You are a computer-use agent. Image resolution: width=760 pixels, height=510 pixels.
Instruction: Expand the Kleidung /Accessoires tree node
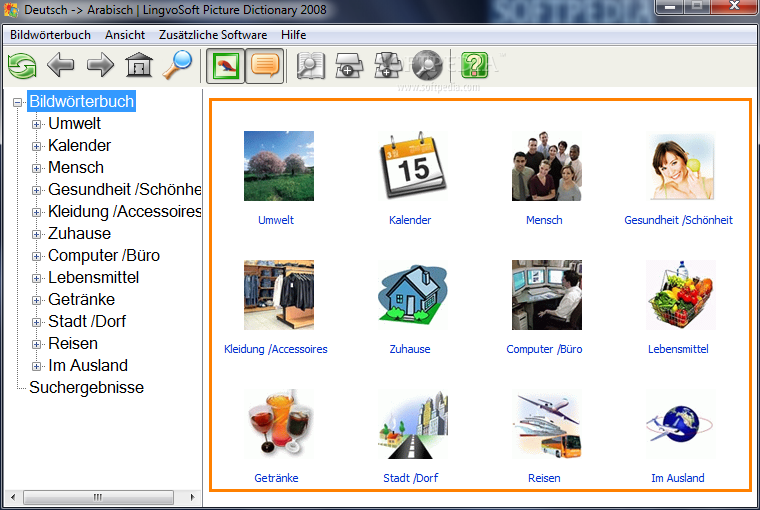tap(36, 212)
